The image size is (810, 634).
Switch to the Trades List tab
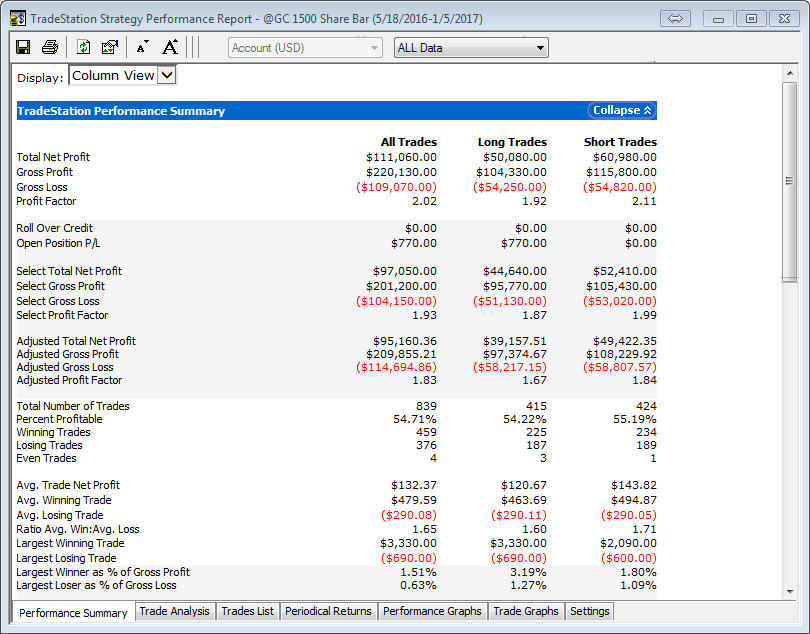(x=247, y=611)
